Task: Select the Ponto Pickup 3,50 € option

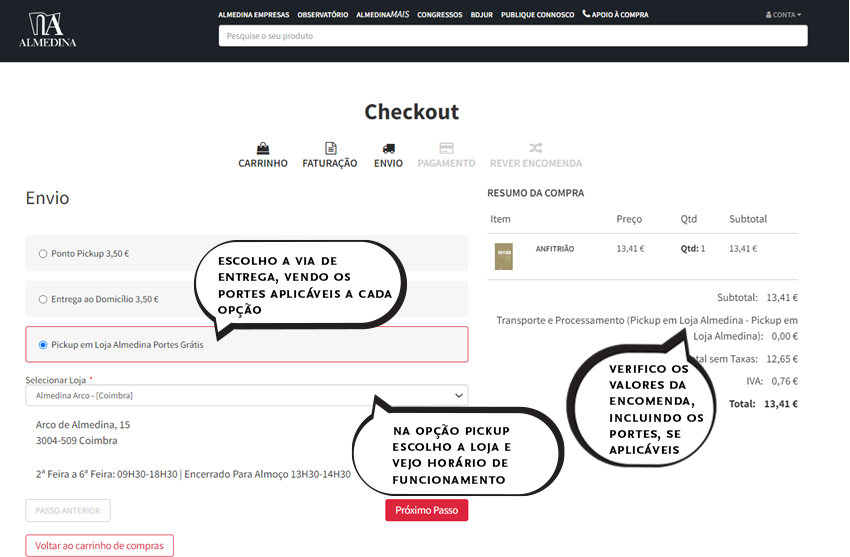Action: click(43, 254)
